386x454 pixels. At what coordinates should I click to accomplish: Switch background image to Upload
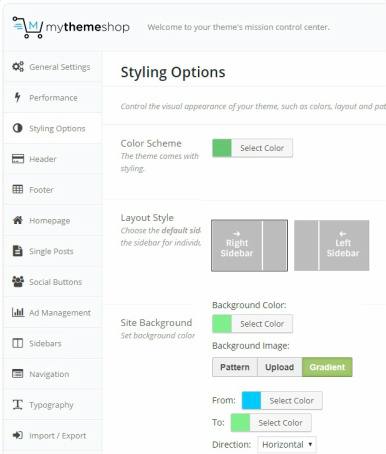(280, 367)
